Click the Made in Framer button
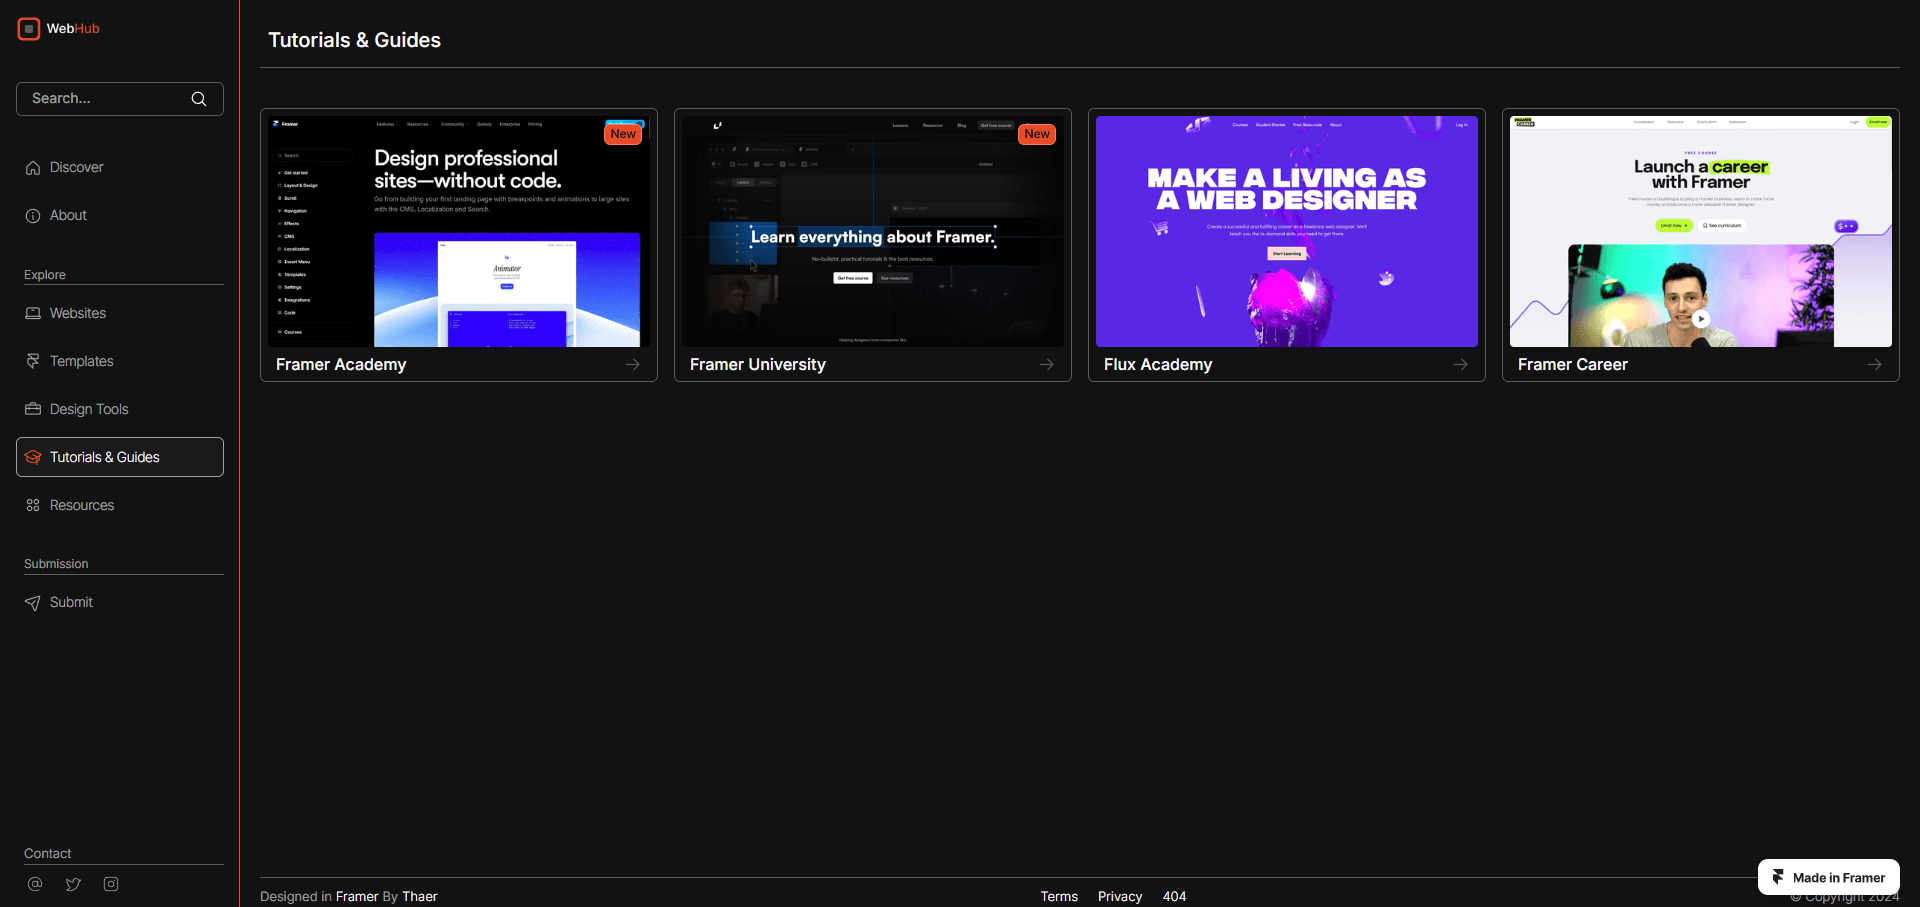Screen dimensions: 1920x907 [1829, 877]
